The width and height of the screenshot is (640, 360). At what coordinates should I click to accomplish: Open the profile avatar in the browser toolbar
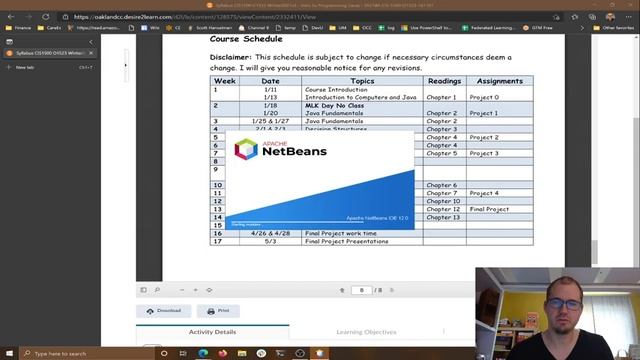611,17
